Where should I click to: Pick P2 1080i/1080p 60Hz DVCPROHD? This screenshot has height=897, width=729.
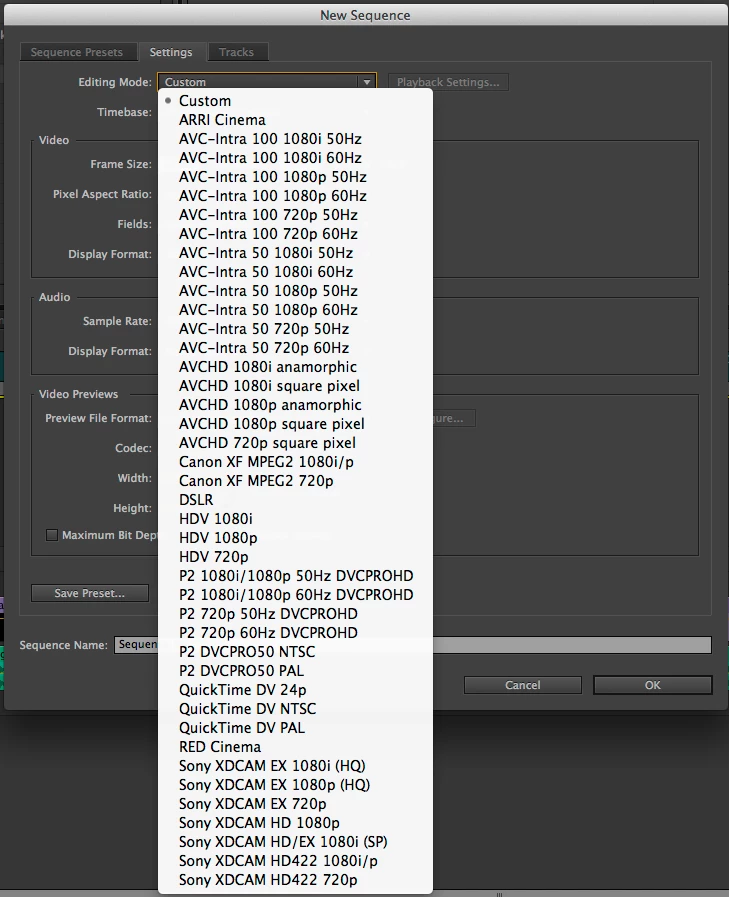295,594
